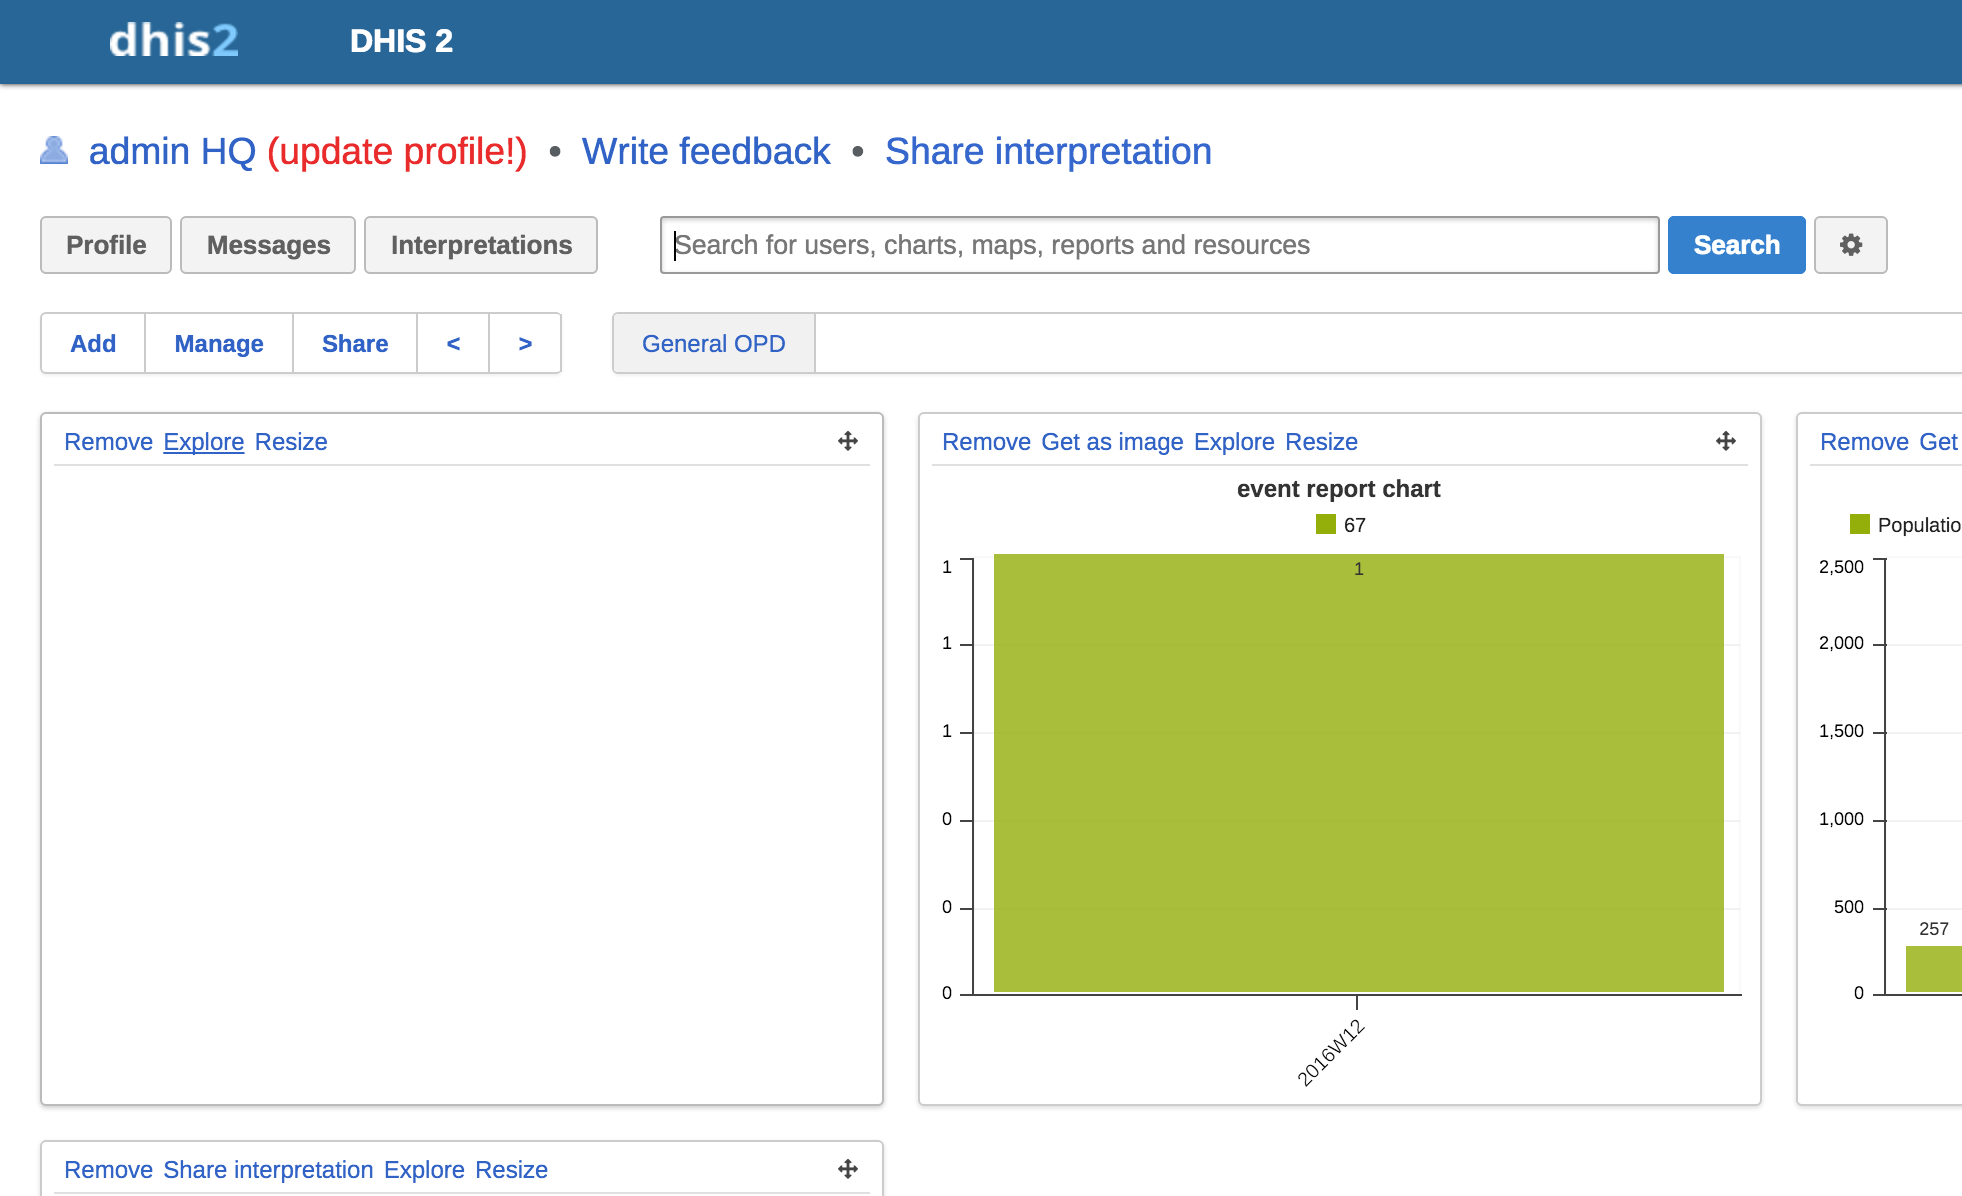This screenshot has height=1196, width=1962.
Task: Click the dhis2 logo
Action: click(174, 41)
